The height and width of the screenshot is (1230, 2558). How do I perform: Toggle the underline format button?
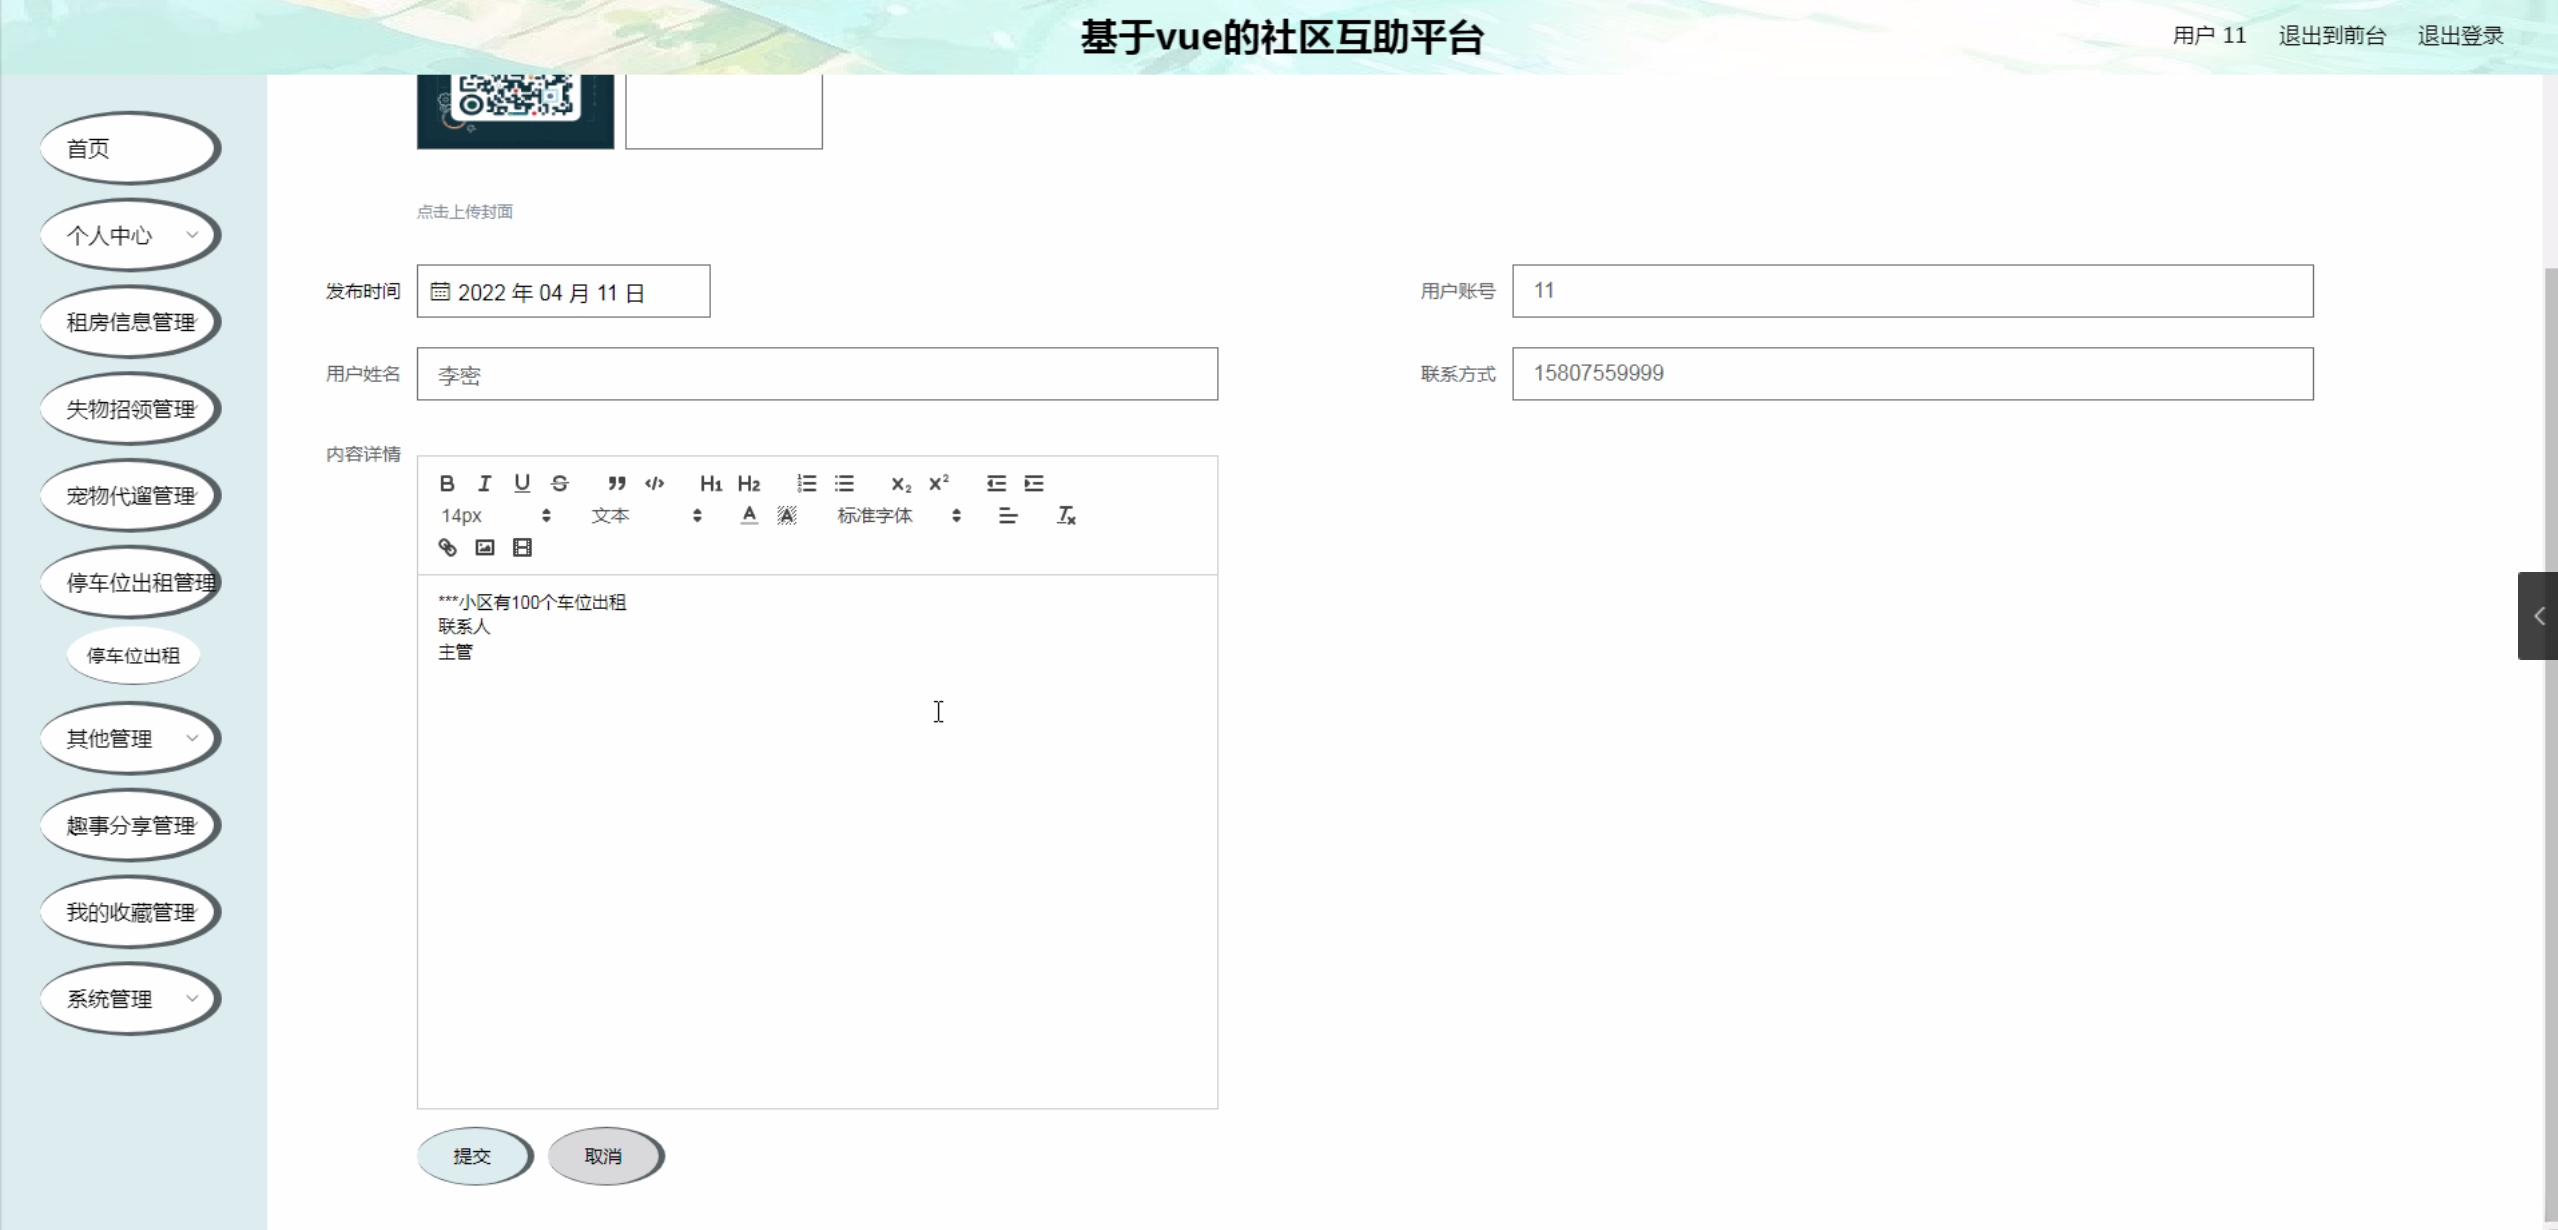(x=522, y=484)
